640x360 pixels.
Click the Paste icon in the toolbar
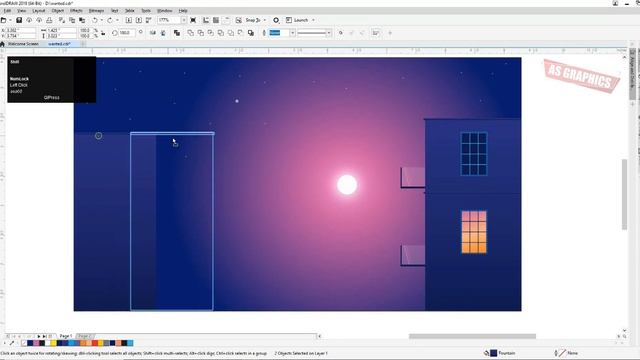click(x=82, y=20)
